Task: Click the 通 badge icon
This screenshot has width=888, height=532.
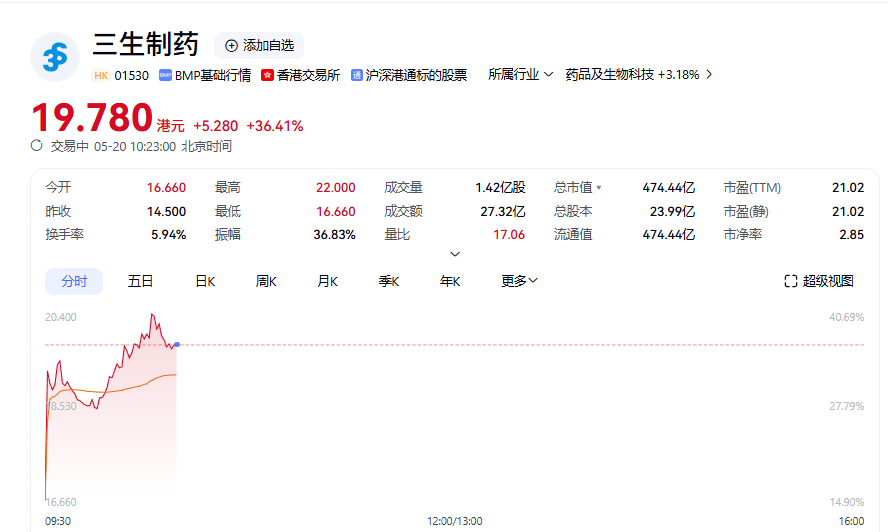Action: pos(356,75)
